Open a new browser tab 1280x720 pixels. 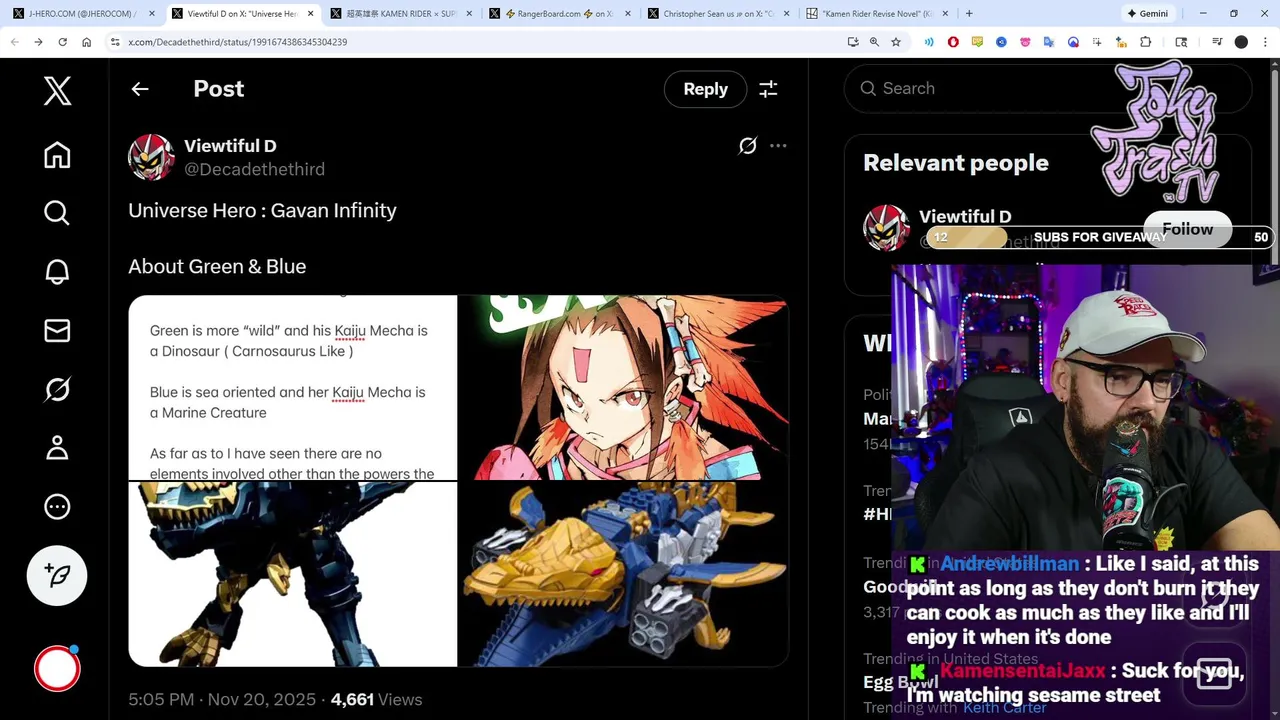[969, 14]
